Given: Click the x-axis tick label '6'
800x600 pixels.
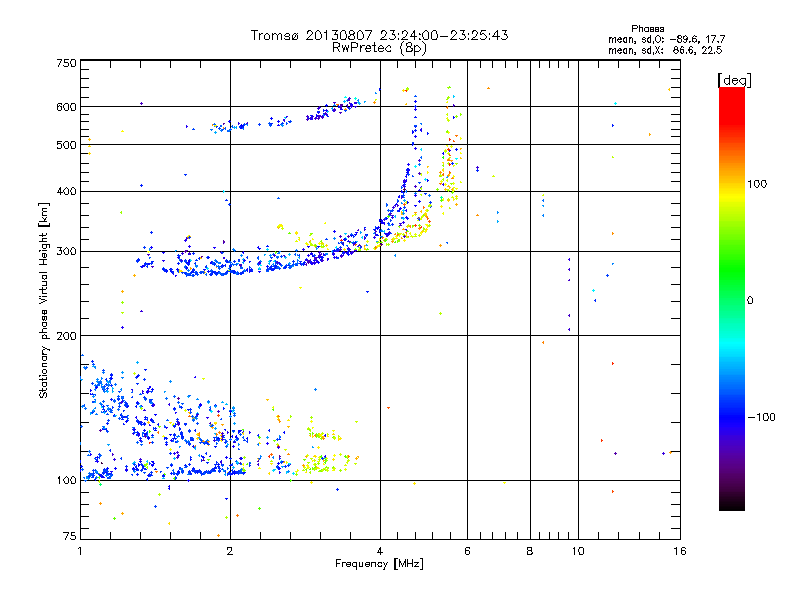Looking at the screenshot, I should [467, 551].
